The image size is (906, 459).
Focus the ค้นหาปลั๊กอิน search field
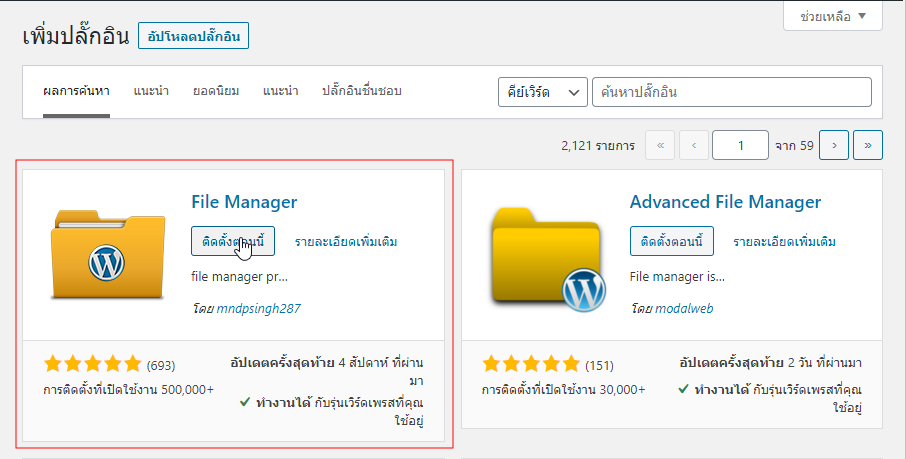point(732,92)
